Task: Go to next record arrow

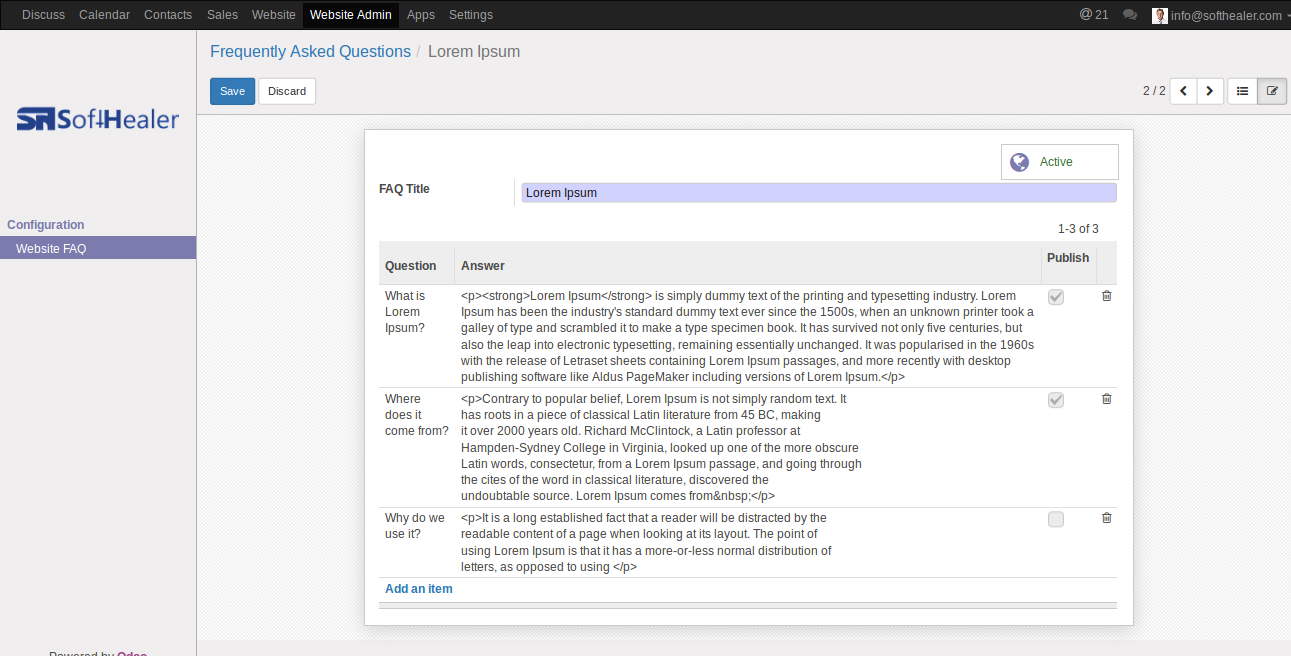Action: point(1211,91)
